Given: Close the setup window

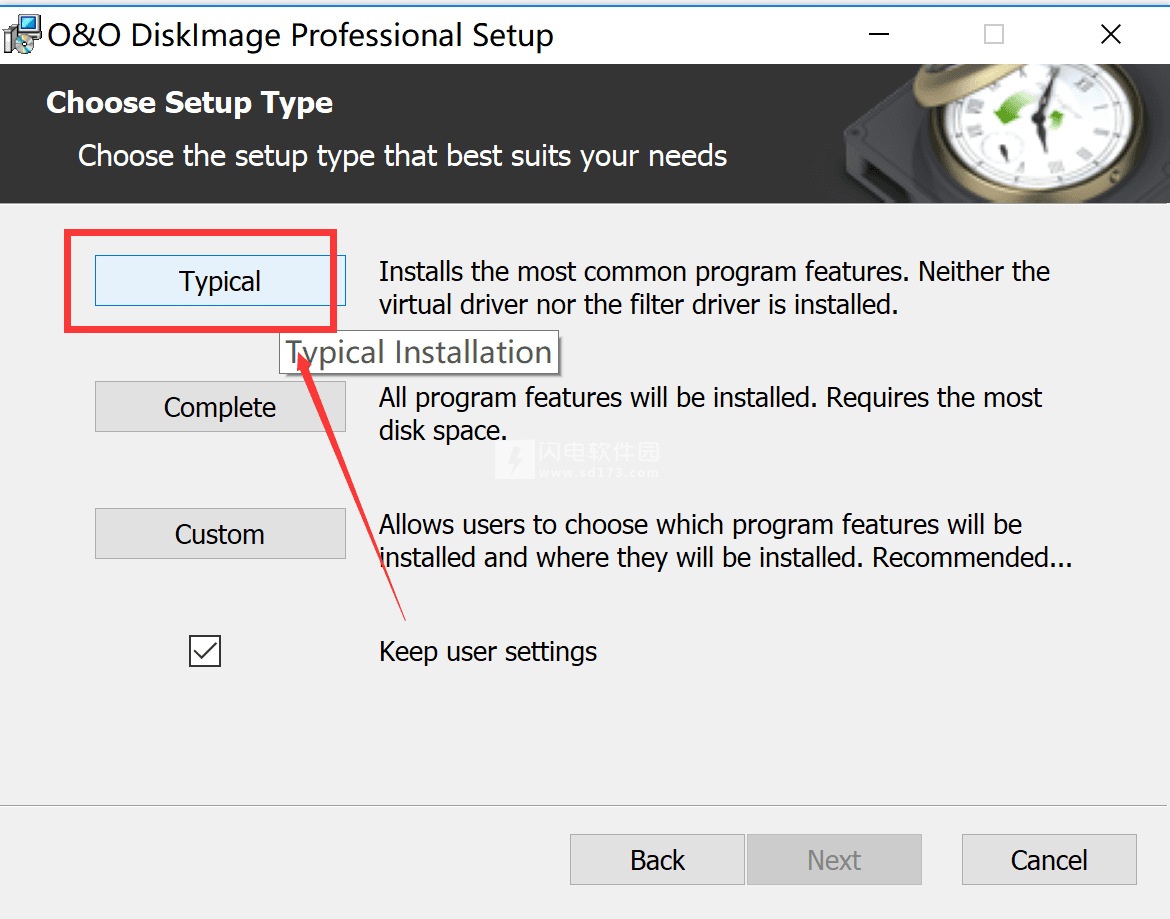Looking at the screenshot, I should click(1110, 34).
